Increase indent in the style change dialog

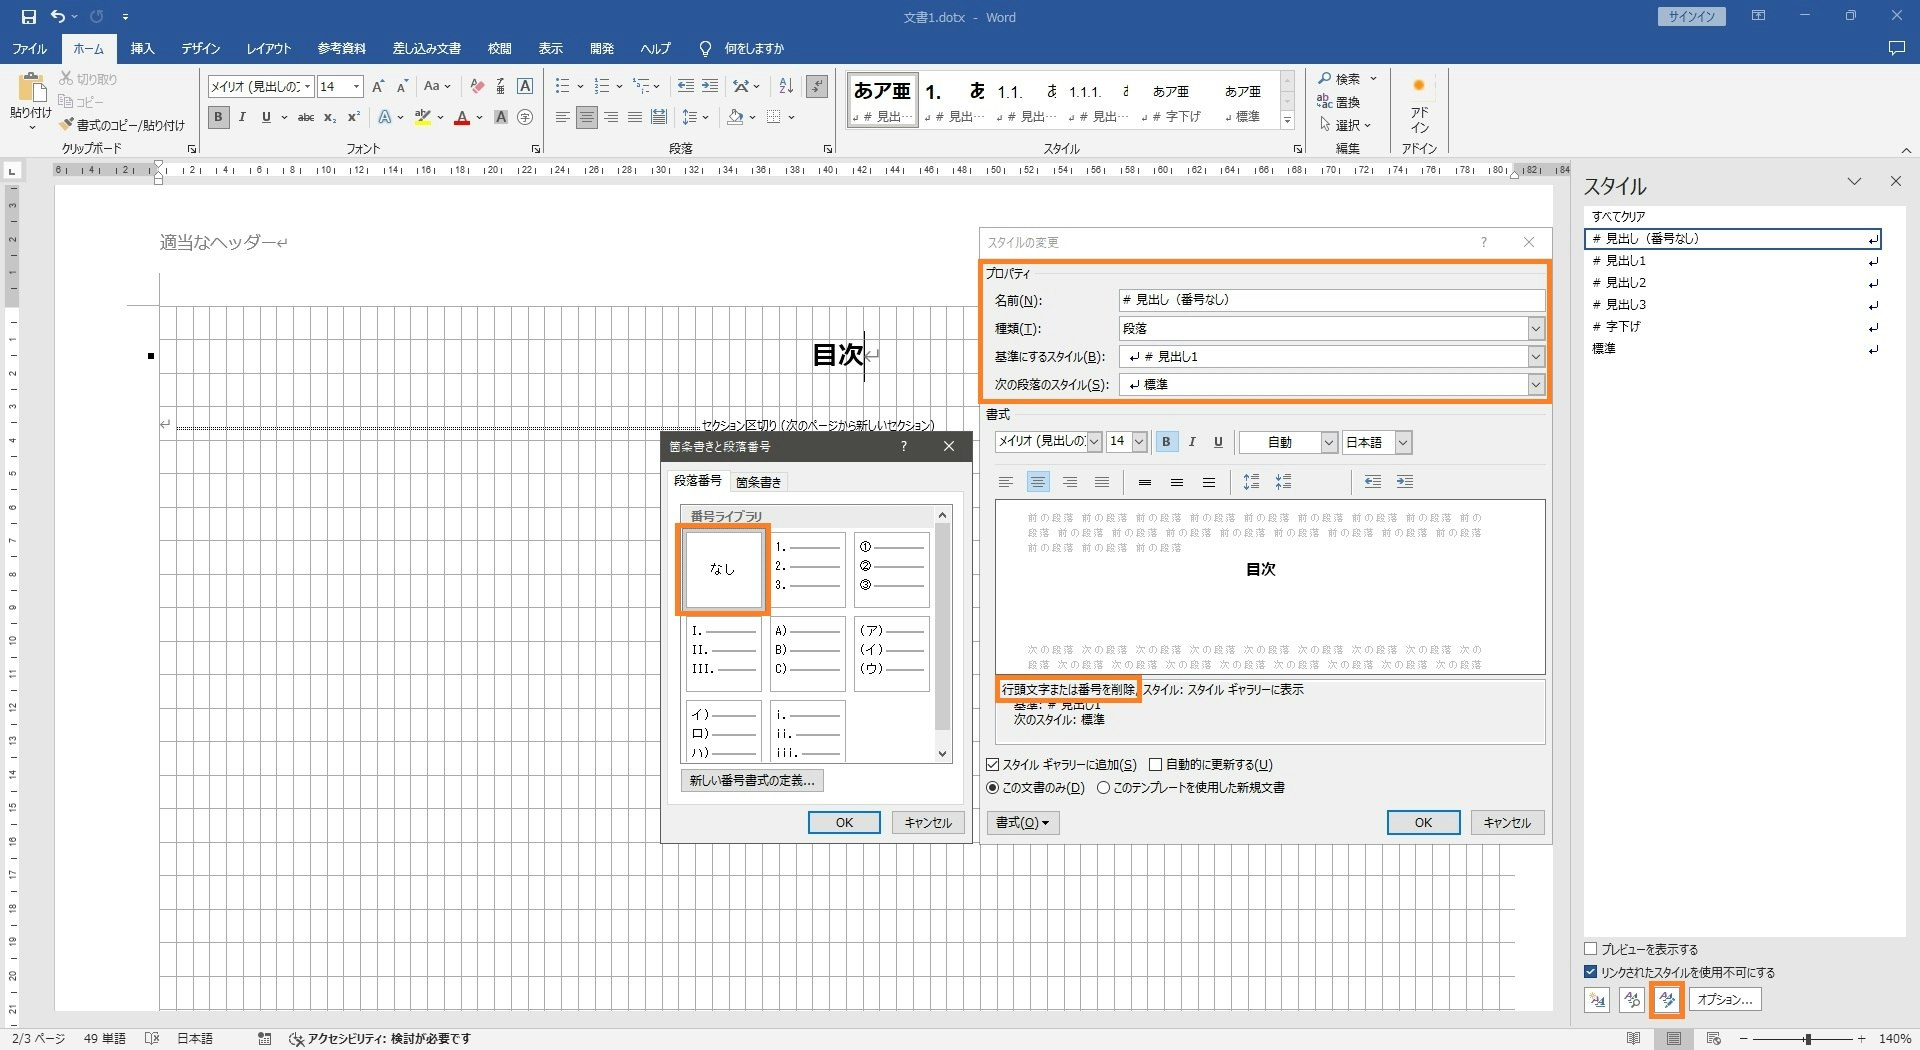(x=1405, y=482)
